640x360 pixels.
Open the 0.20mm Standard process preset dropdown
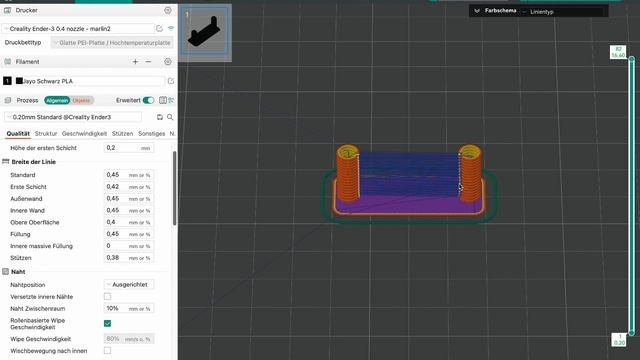pos(73,117)
